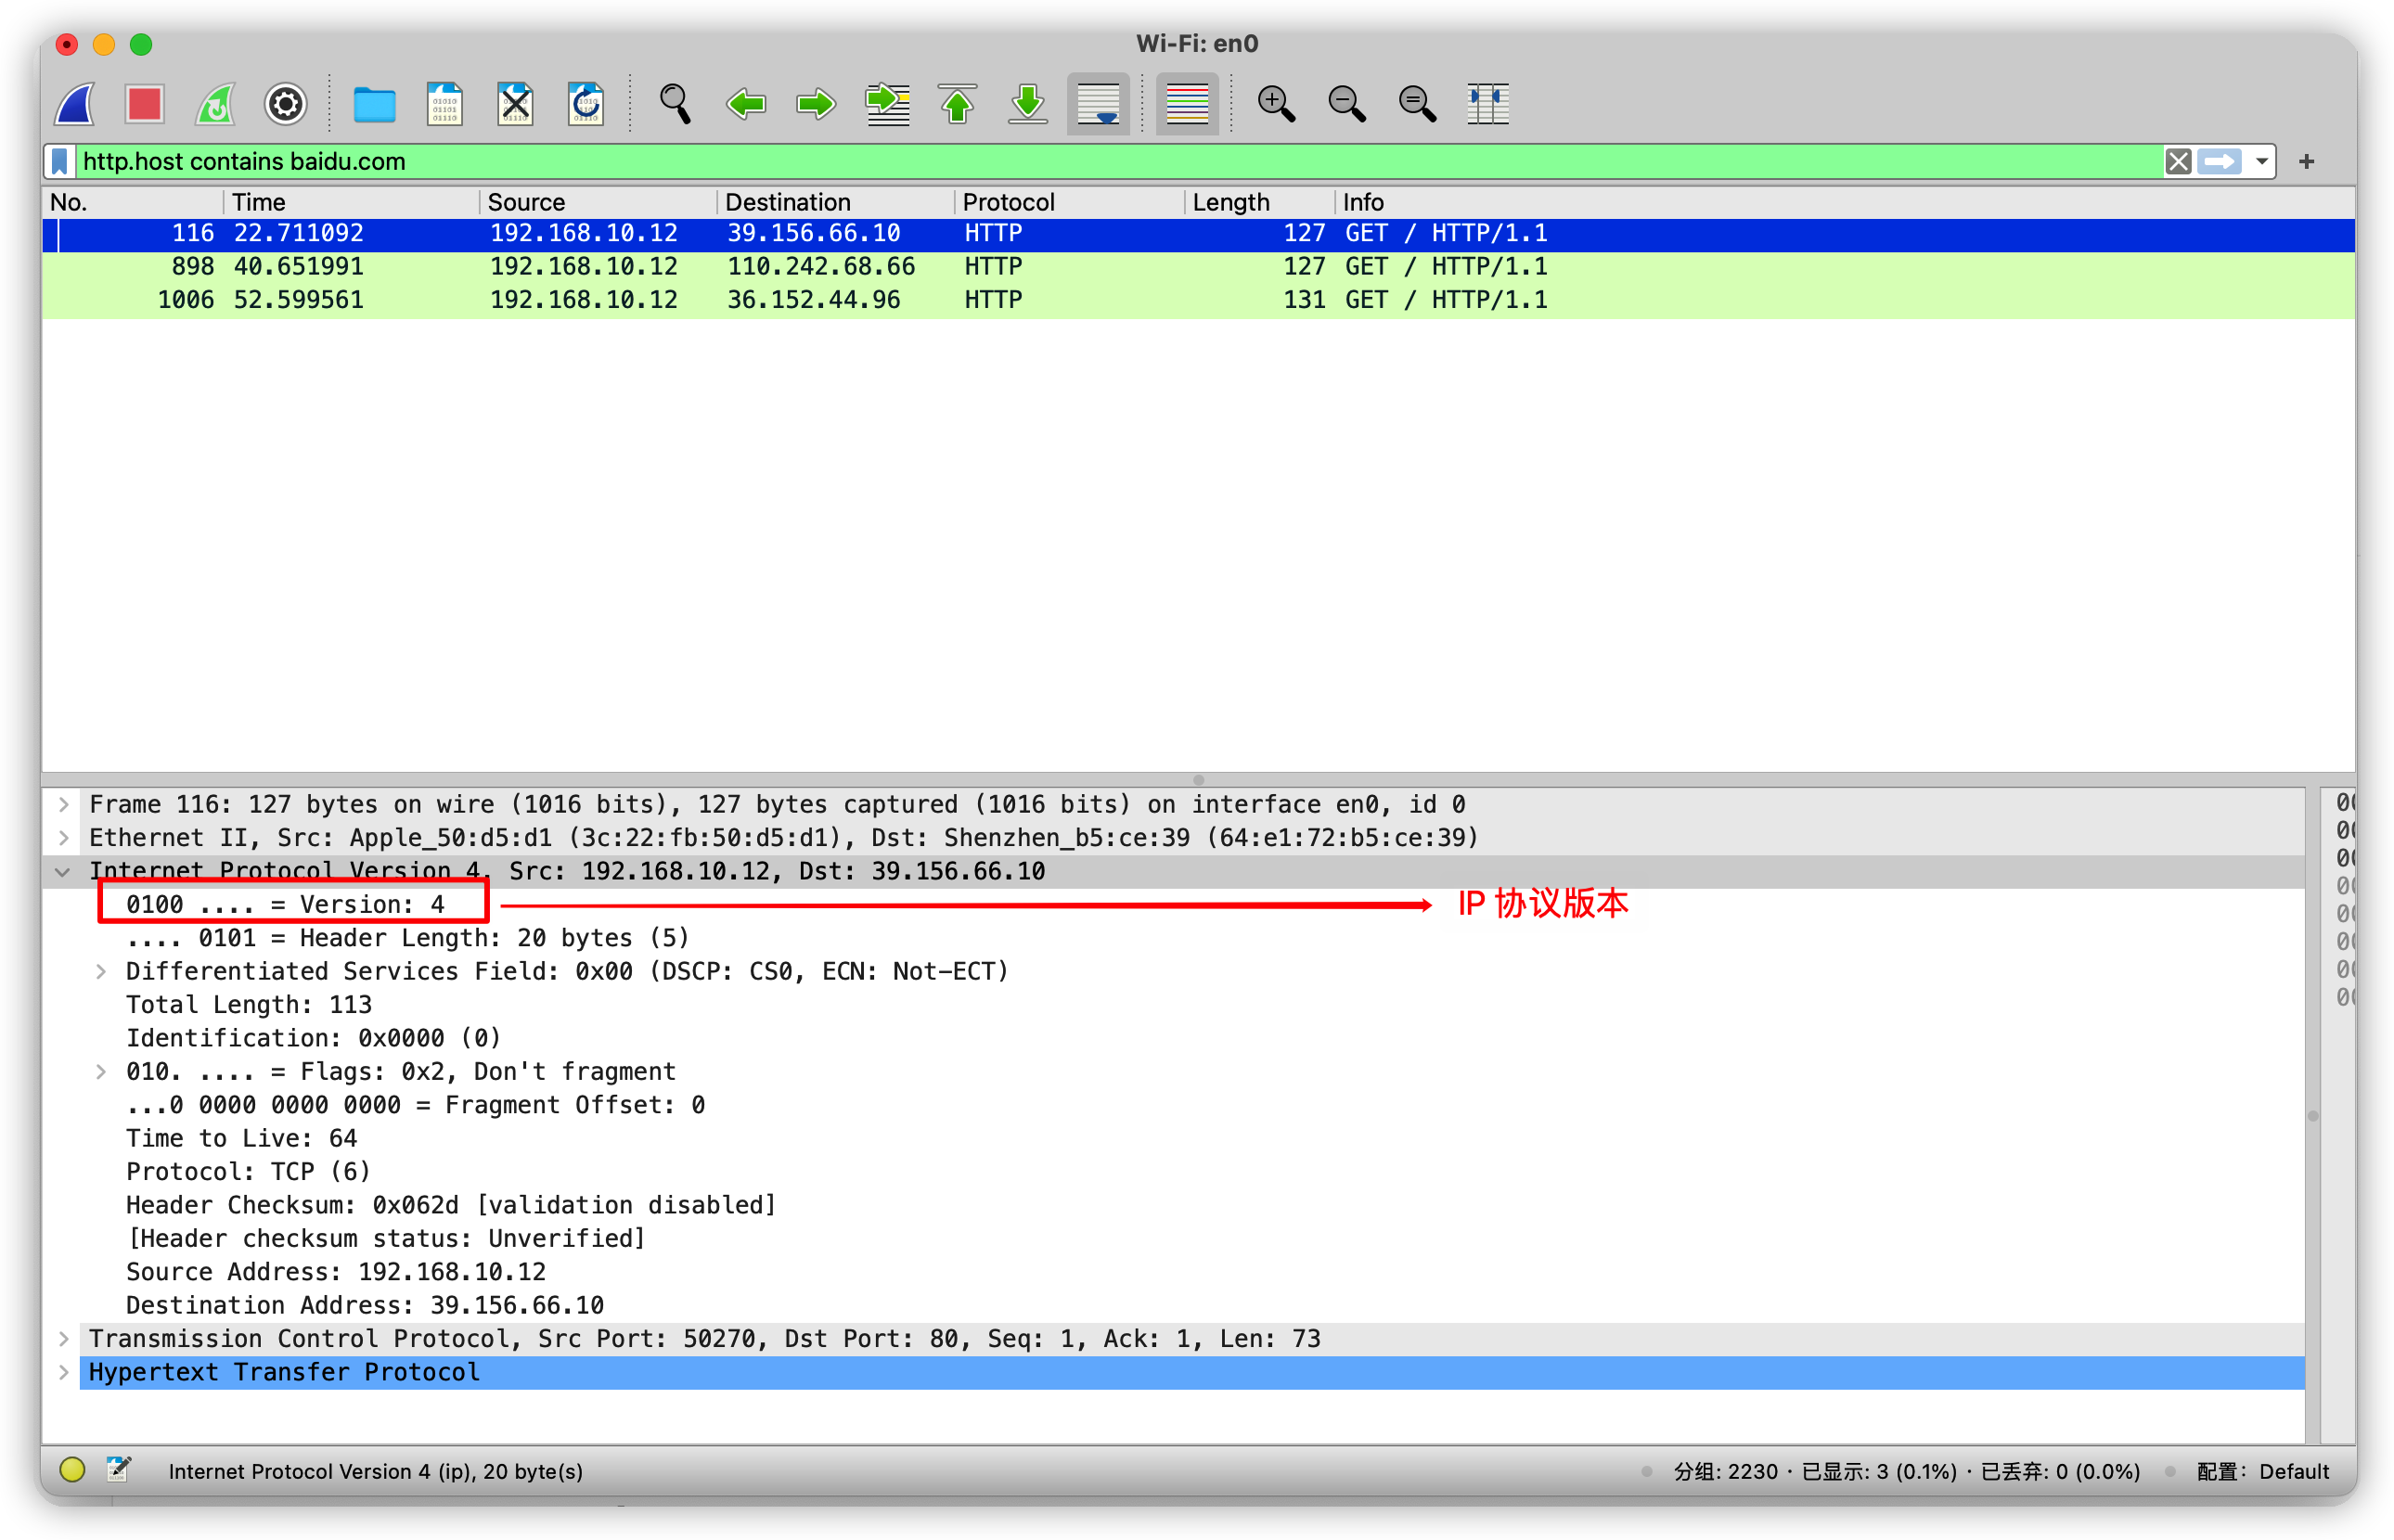Toggle packet list colorization
The height and width of the screenshot is (1540, 2394).
click(1187, 104)
